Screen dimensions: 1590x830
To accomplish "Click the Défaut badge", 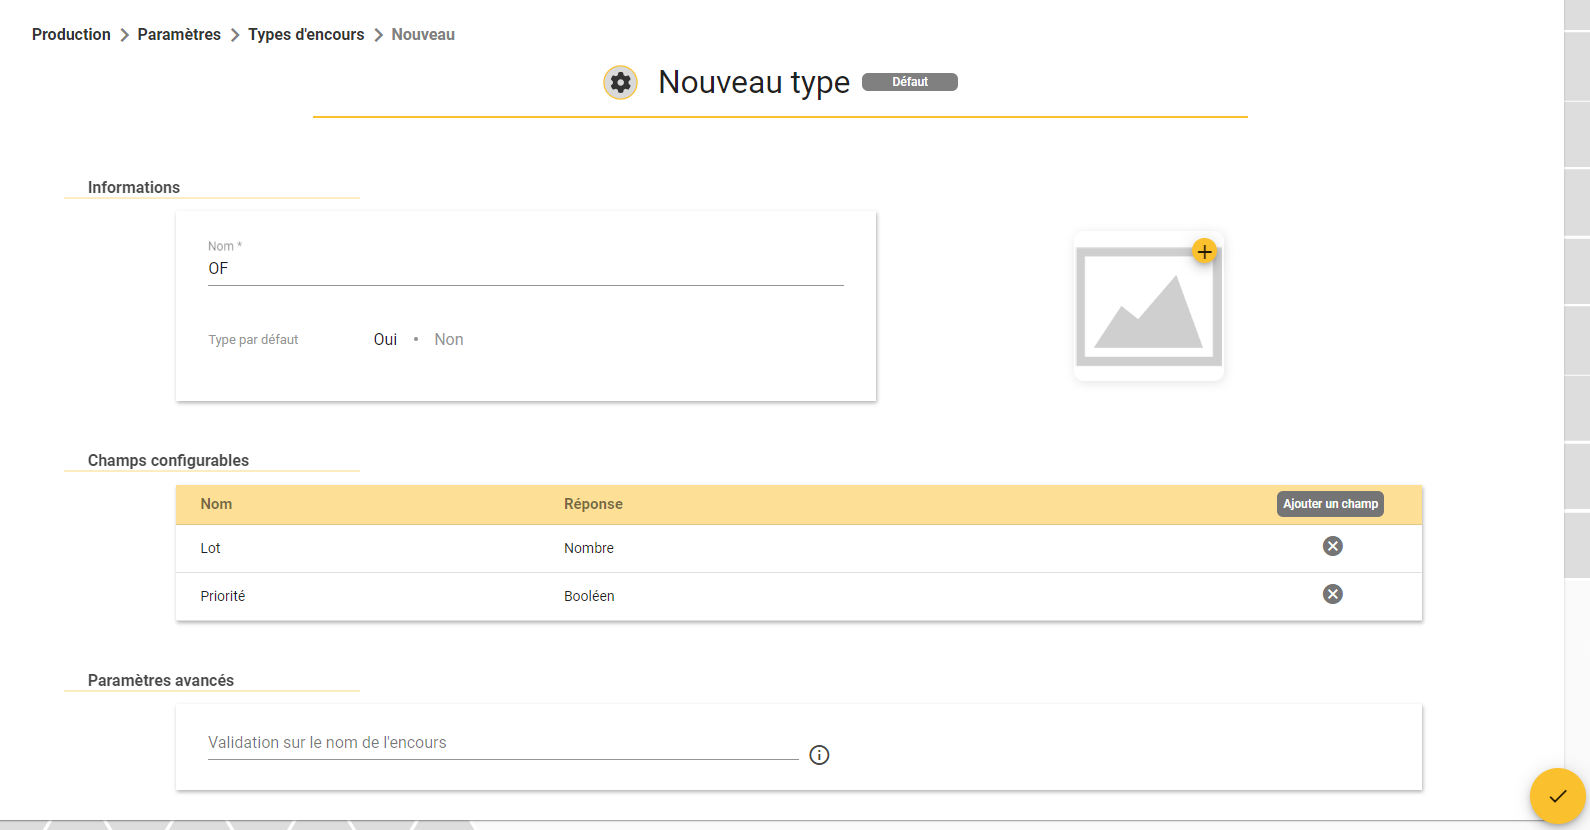I will pyautogui.click(x=910, y=82).
